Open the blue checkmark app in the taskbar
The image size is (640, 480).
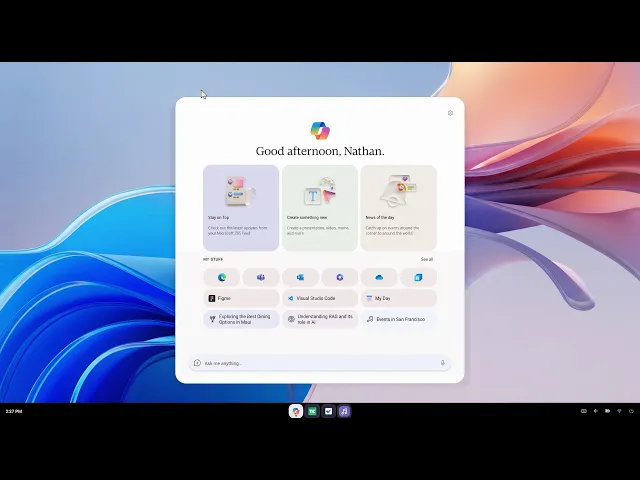click(x=328, y=411)
